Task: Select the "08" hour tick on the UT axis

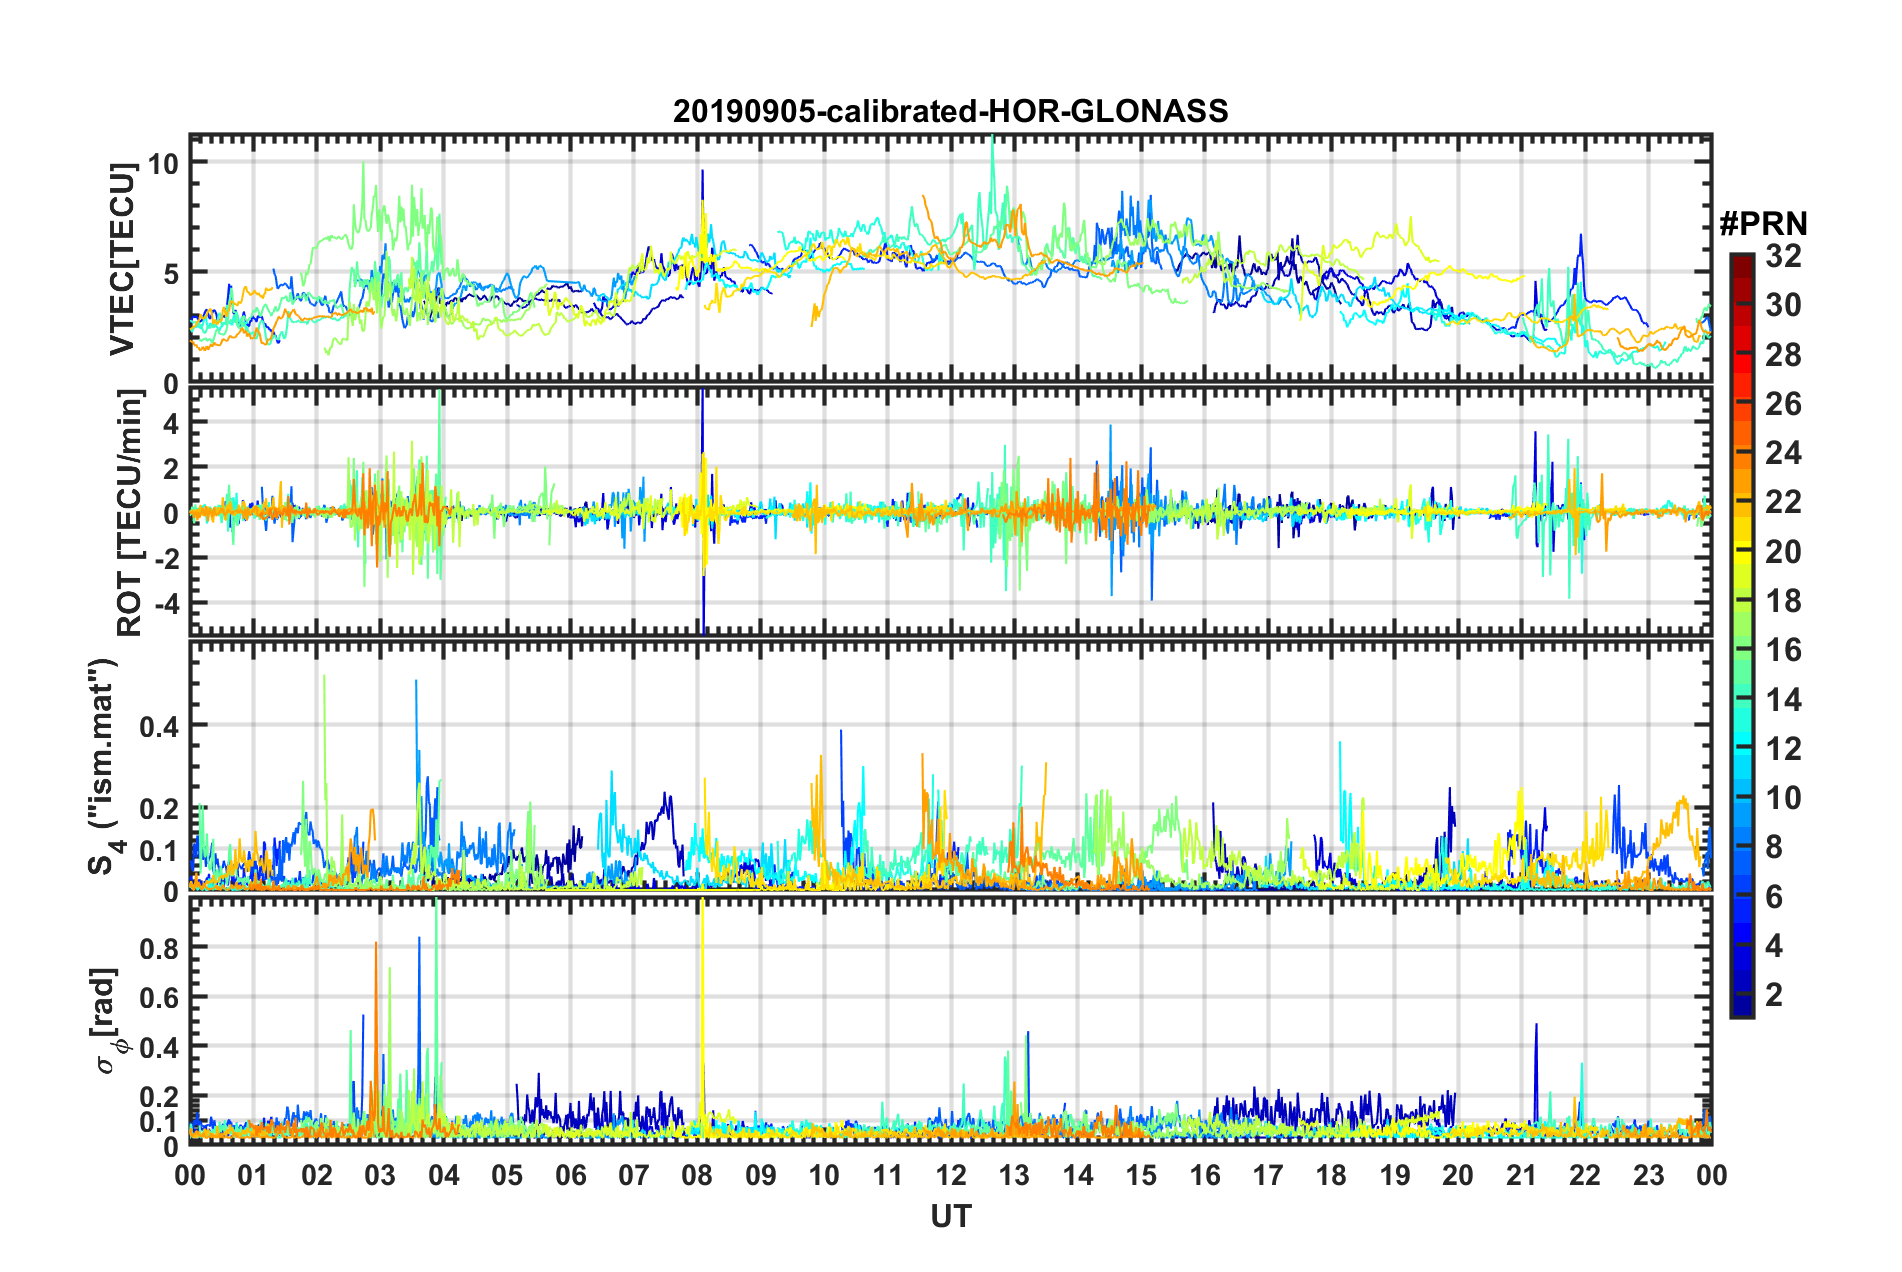Action: coord(697,1175)
